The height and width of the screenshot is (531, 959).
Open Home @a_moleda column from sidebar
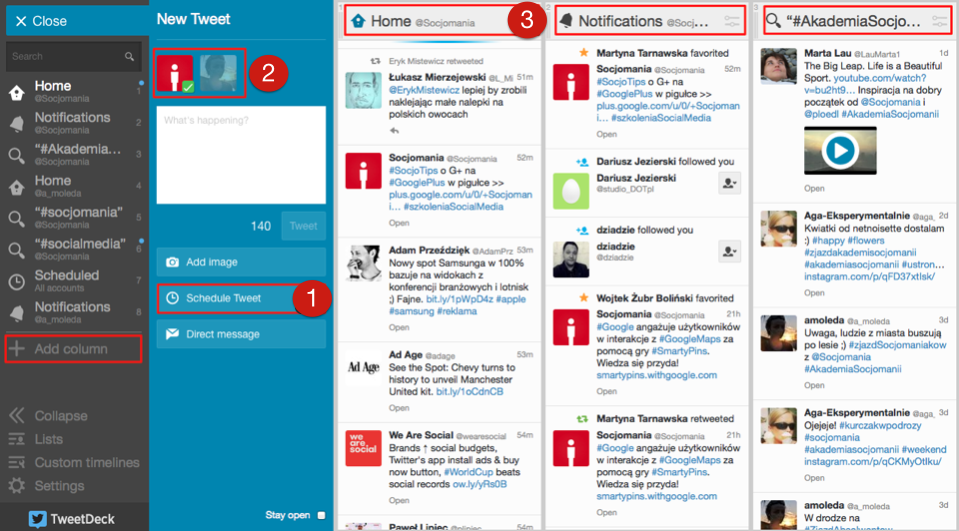point(73,186)
